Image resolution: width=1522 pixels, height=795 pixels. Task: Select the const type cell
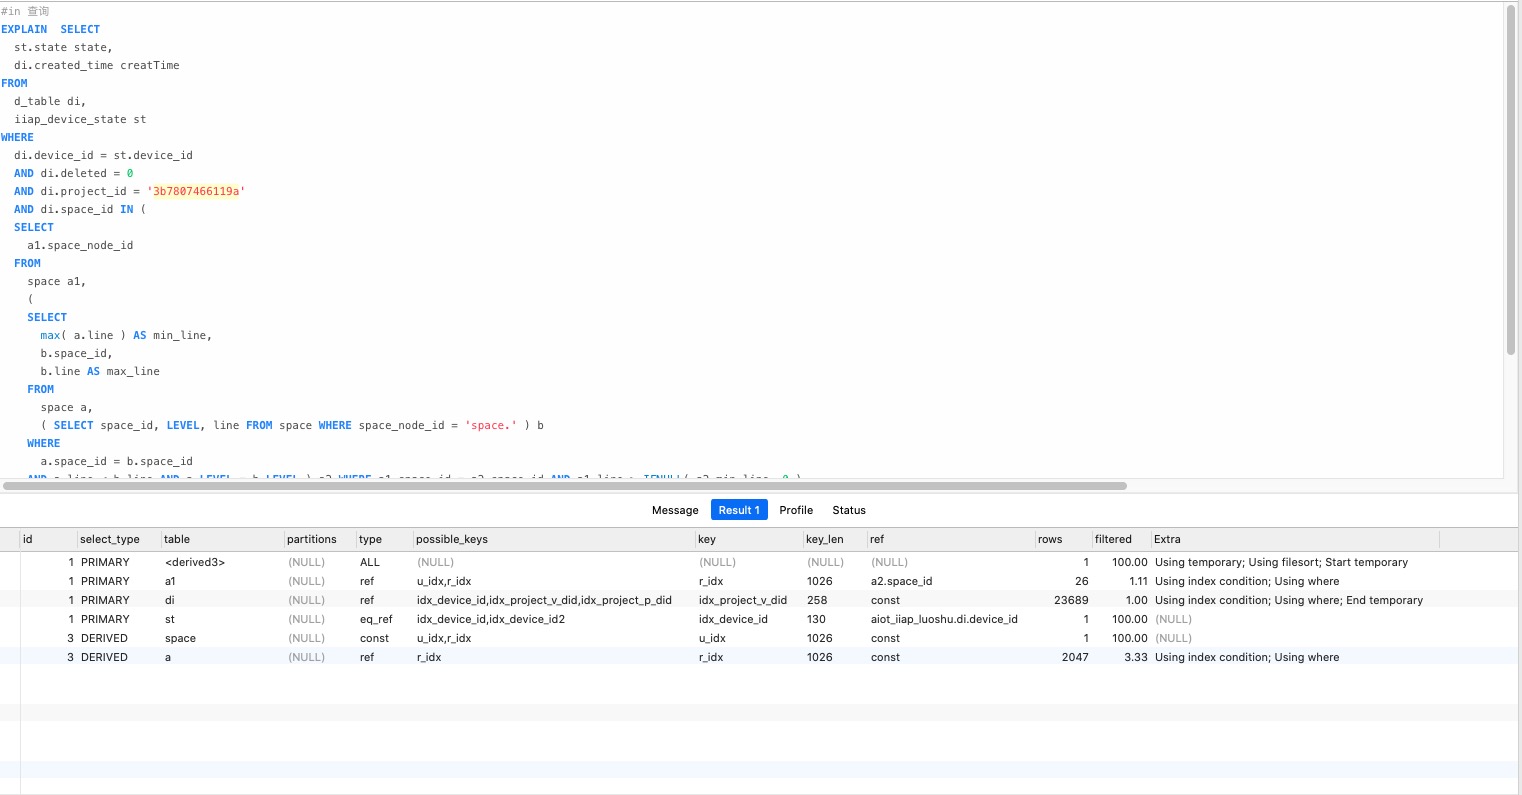tap(374, 638)
